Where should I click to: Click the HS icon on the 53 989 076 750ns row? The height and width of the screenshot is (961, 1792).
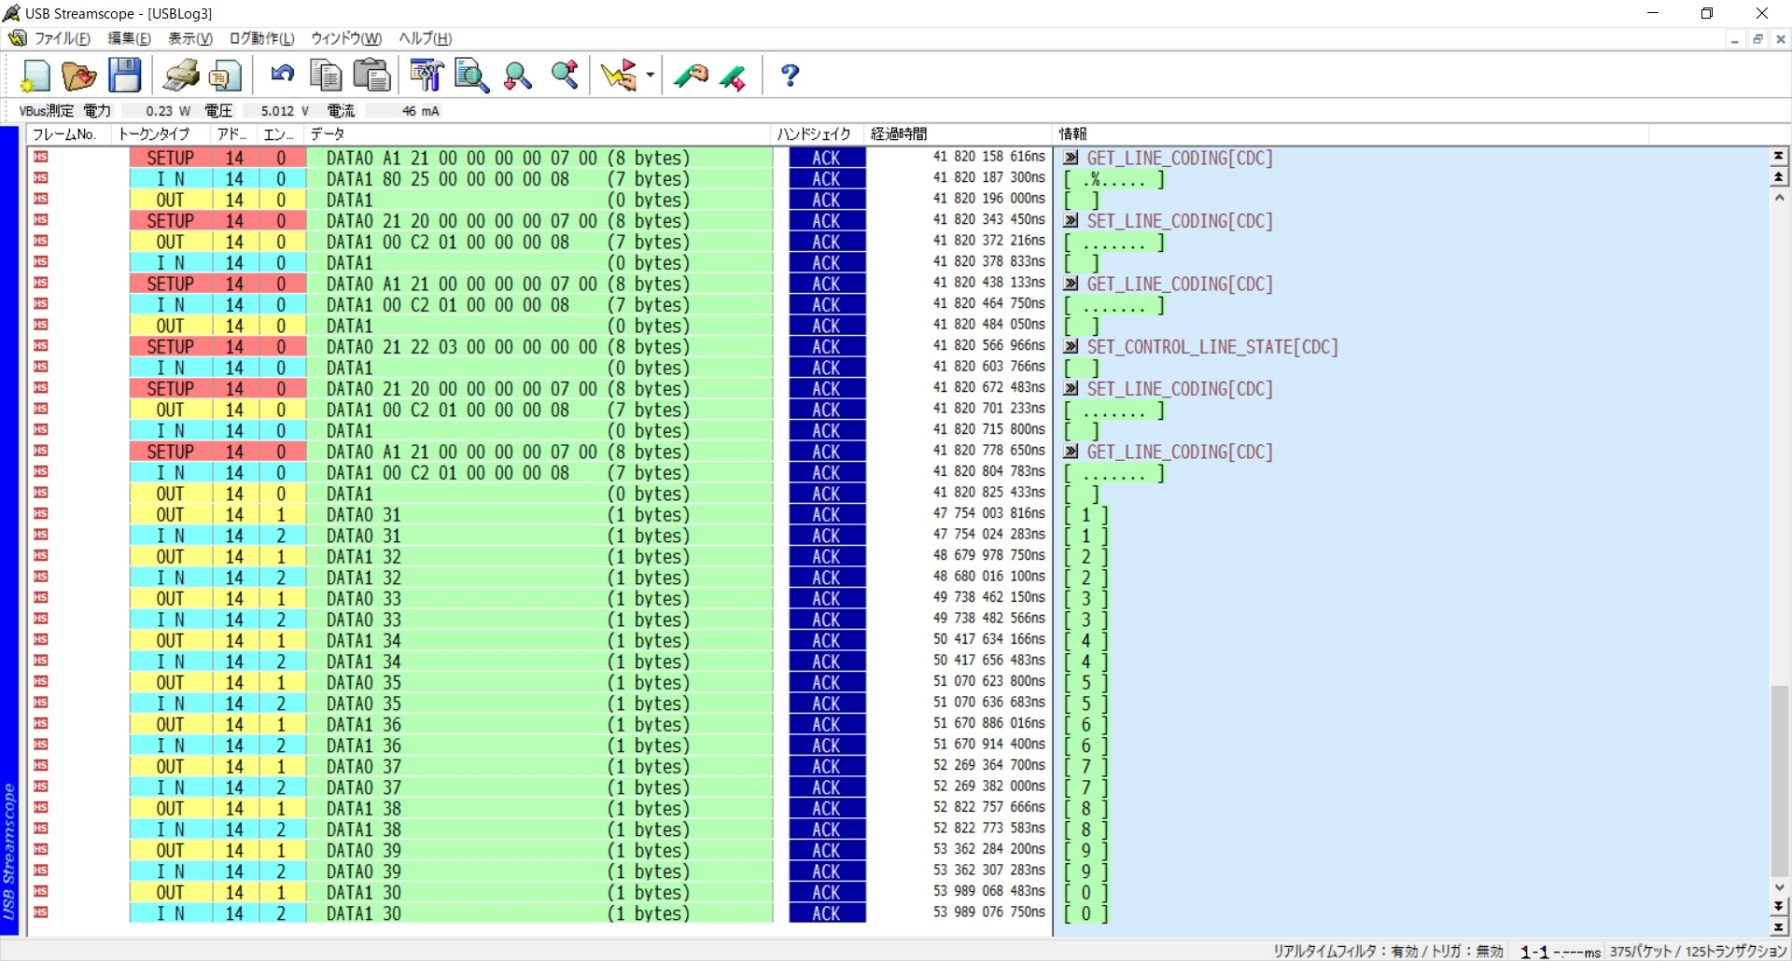(x=40, y=913)
